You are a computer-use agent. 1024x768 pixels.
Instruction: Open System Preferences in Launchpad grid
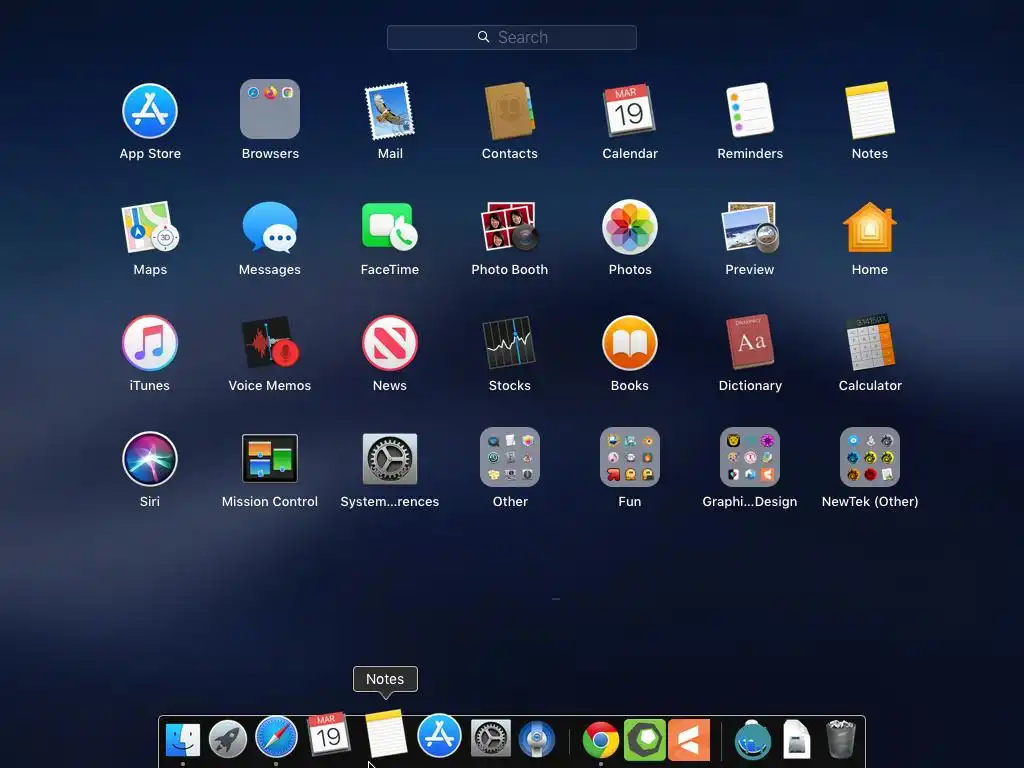tap(390, 458)
